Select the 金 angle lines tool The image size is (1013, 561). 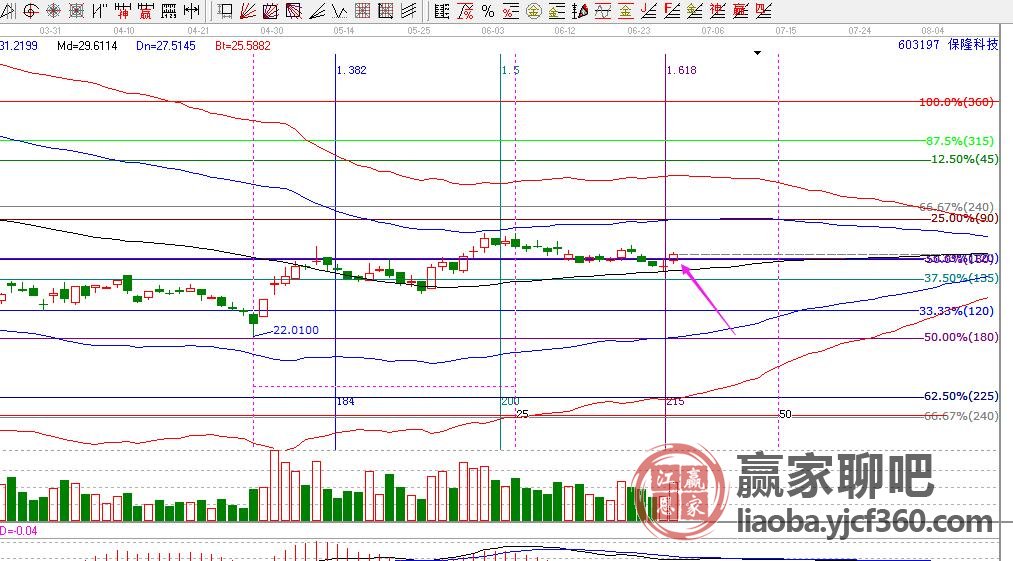click(x=694, y=10)
